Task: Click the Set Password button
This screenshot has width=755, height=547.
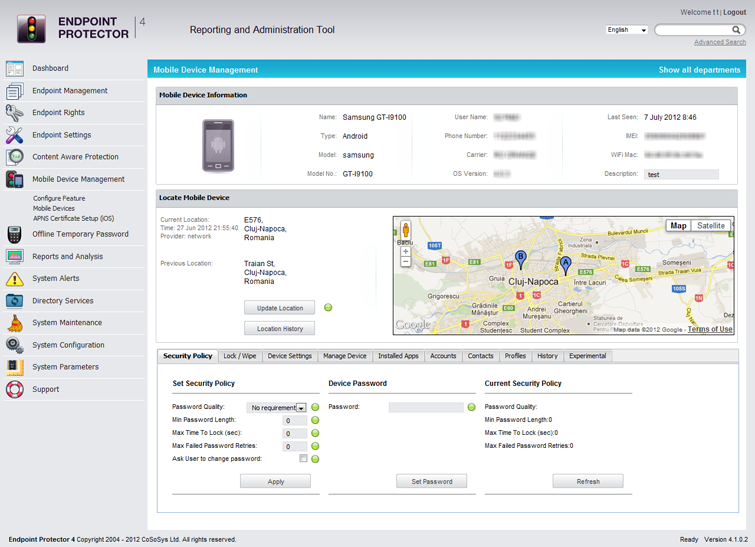Action: (x=431, y=482)
